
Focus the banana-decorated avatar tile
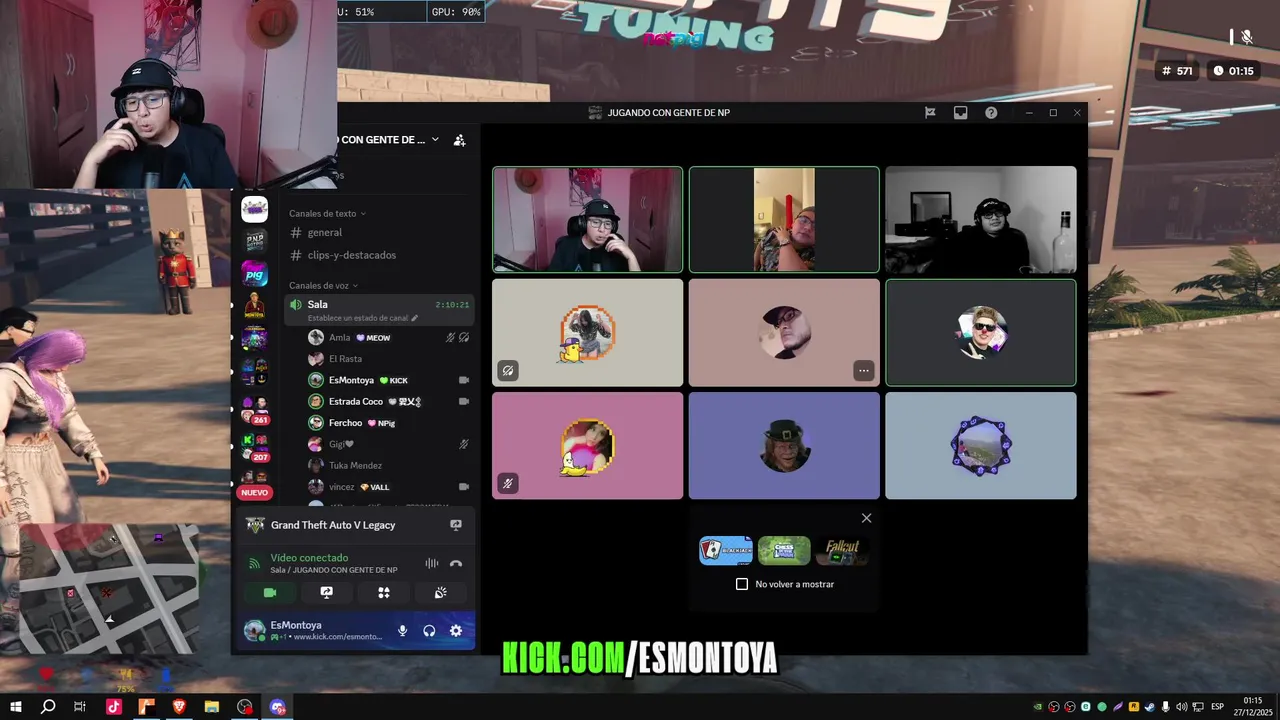(x=588, y=445)
